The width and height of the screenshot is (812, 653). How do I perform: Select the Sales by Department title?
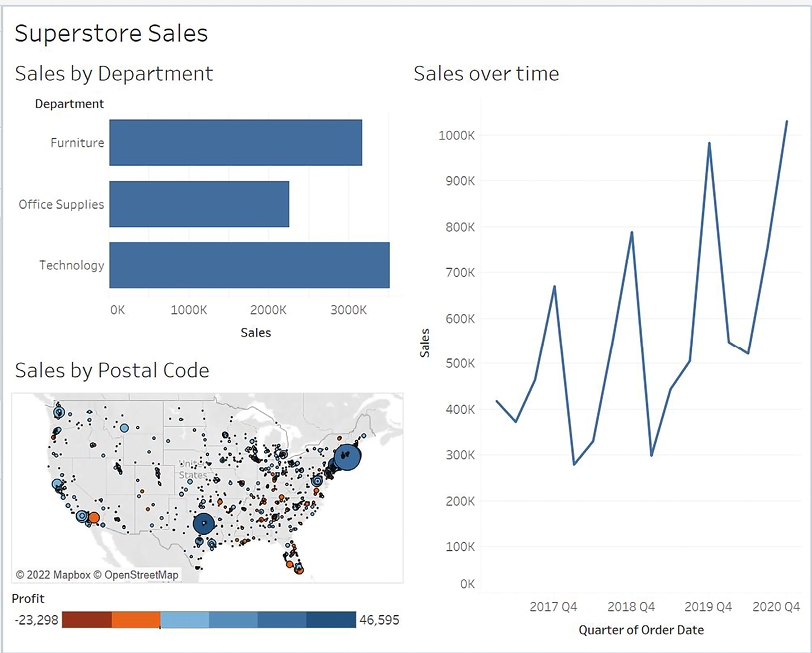coord(114,74)
